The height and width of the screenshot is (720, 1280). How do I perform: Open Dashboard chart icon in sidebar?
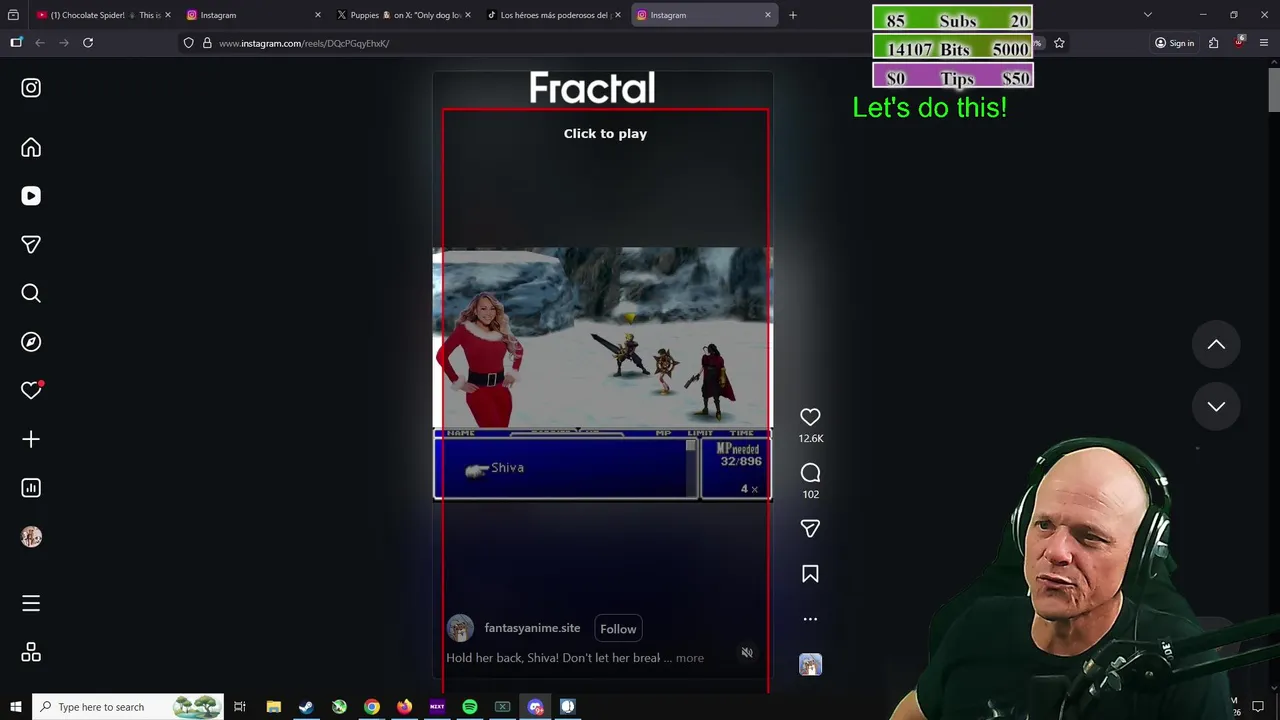31,488
